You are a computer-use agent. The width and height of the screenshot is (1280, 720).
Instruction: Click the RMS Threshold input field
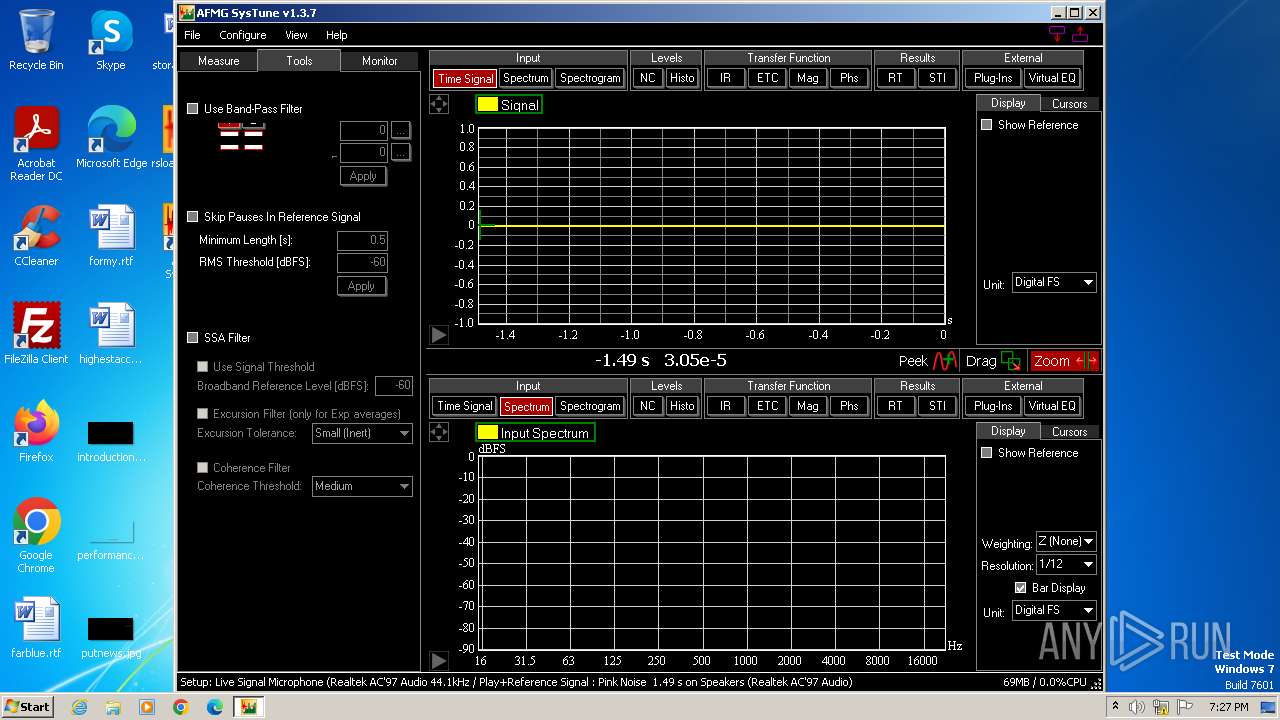[x=362, y=262]
